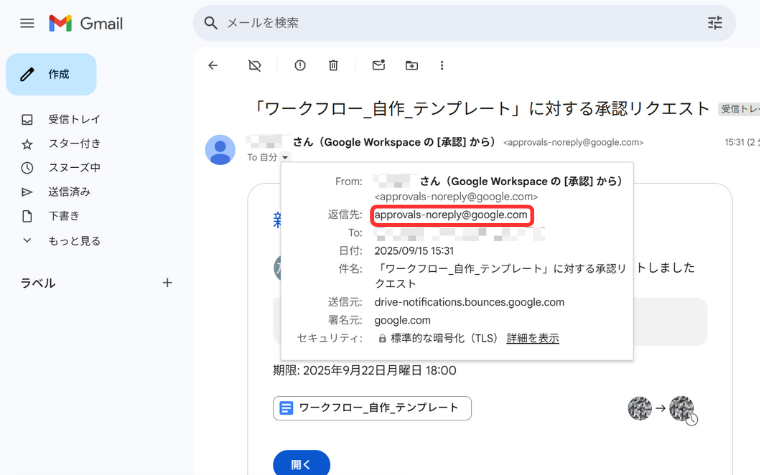This screenshot has width=760, height=475.
Task: Click the label-off icon in the toolbar
Action: [254, 65]
